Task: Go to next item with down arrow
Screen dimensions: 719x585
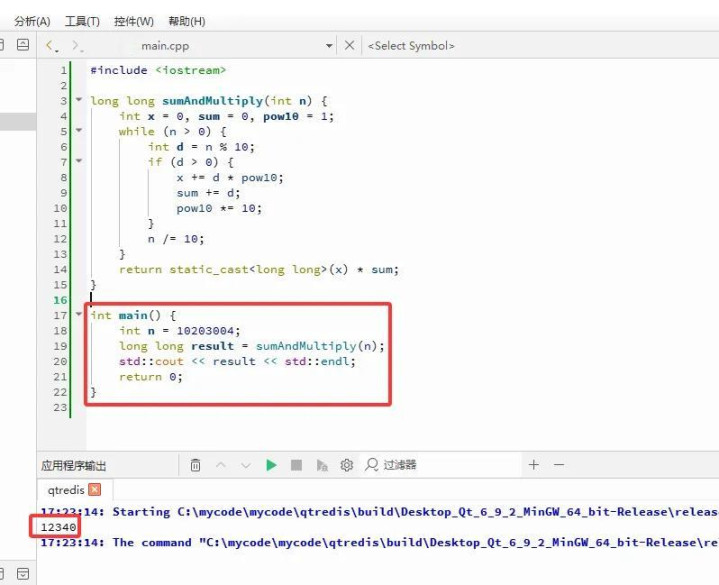Action: pyautogui.click(x=245, y=465)
